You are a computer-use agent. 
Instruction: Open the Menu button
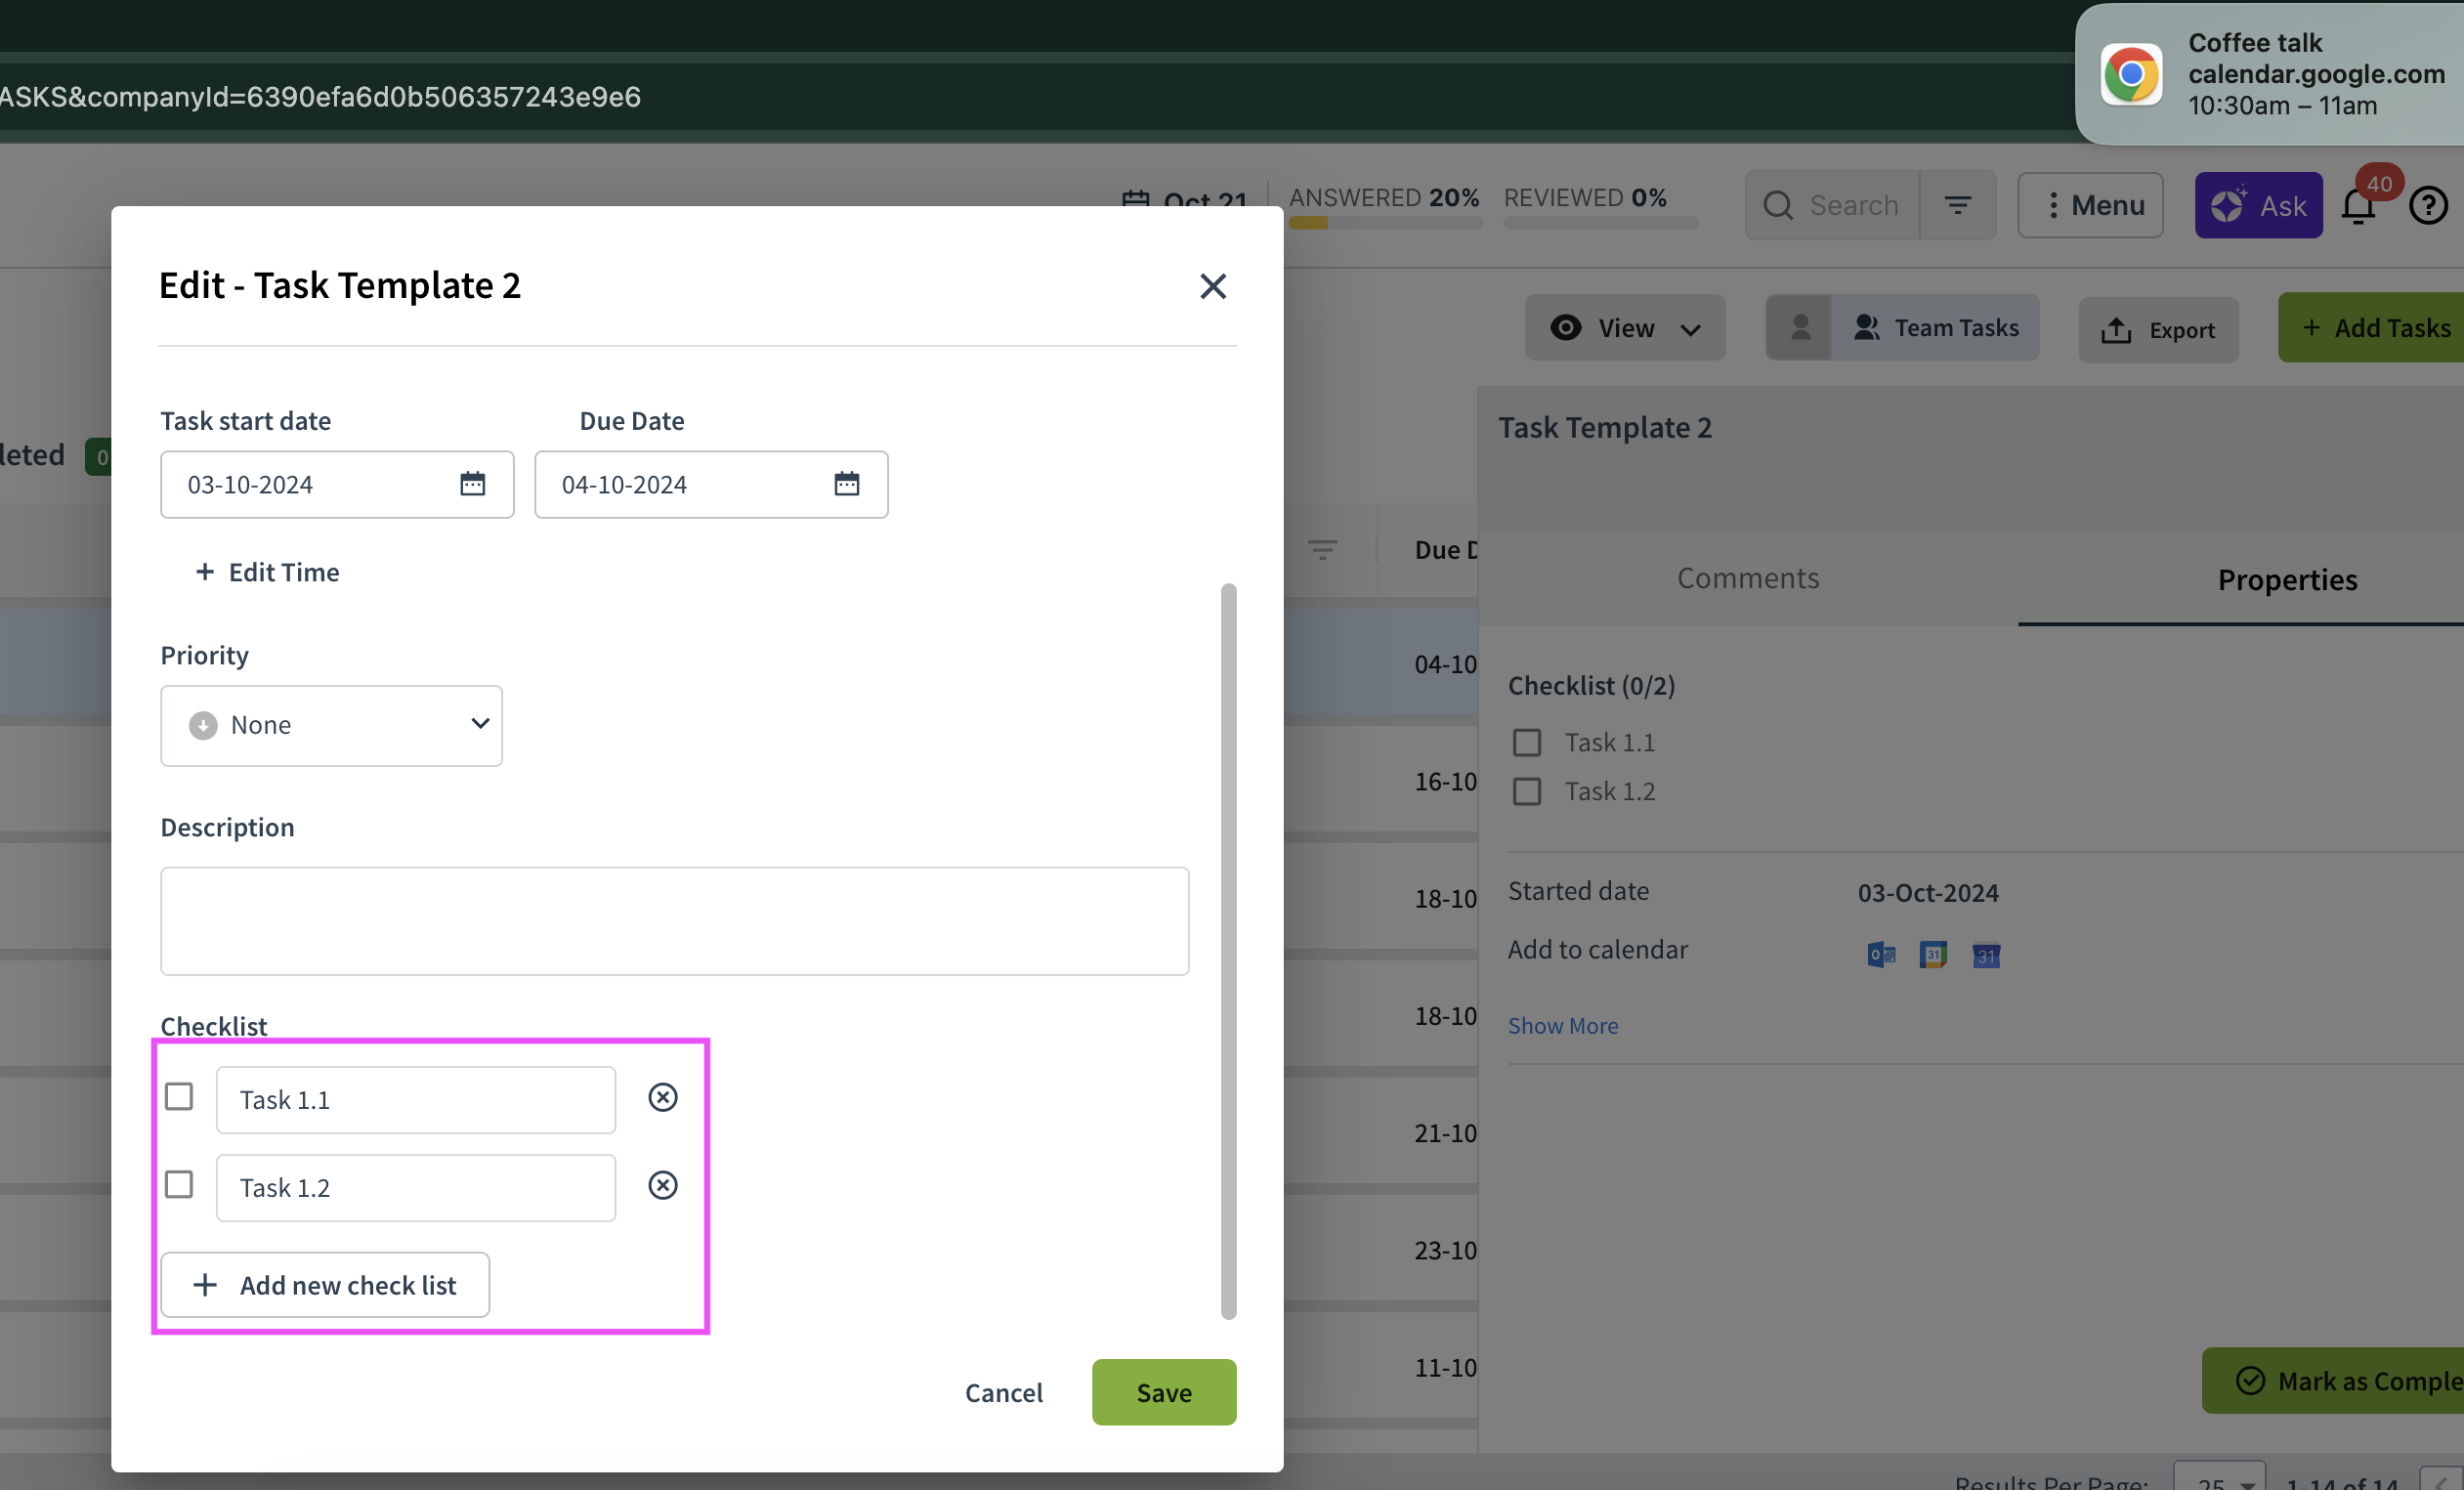point(2090,205)
